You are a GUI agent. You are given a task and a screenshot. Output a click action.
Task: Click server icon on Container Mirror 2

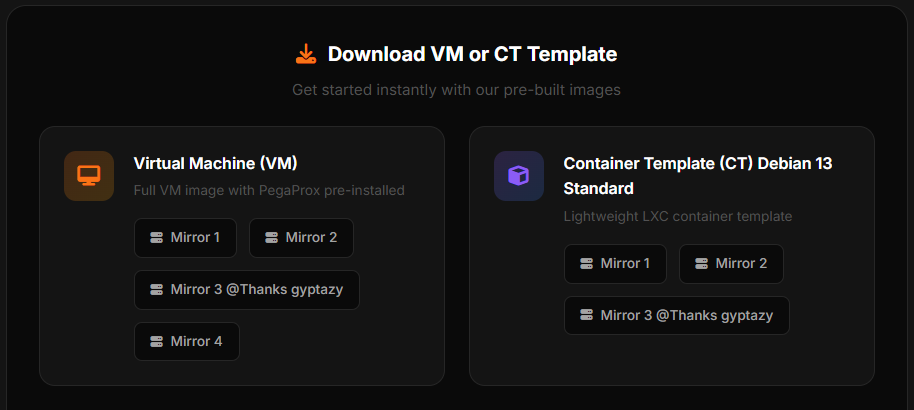point(701,264)
